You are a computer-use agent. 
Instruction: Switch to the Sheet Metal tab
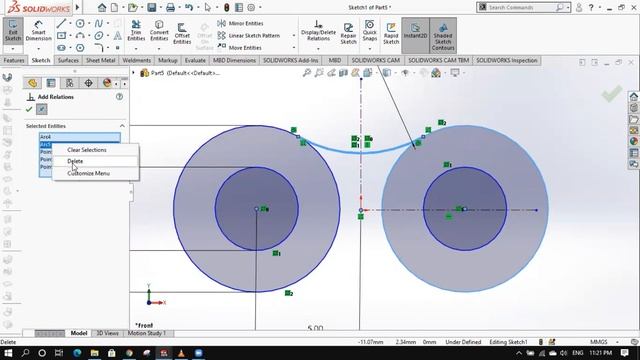tap(100, 60)
